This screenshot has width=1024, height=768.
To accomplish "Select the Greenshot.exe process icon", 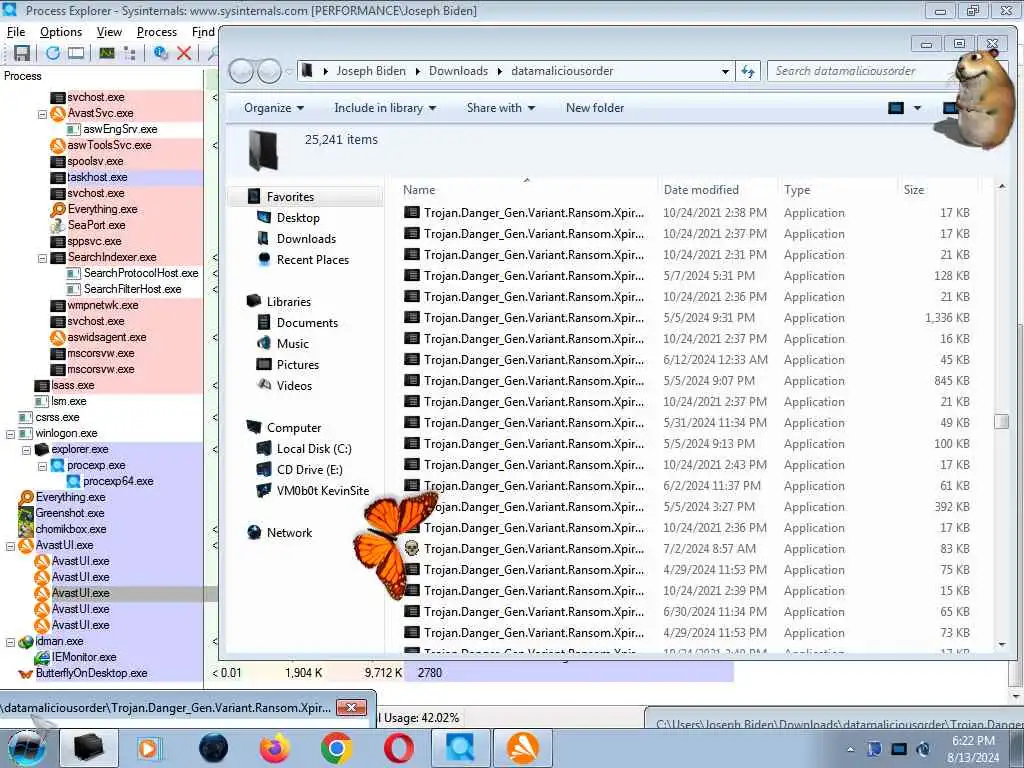I will (x=26, y=513).
